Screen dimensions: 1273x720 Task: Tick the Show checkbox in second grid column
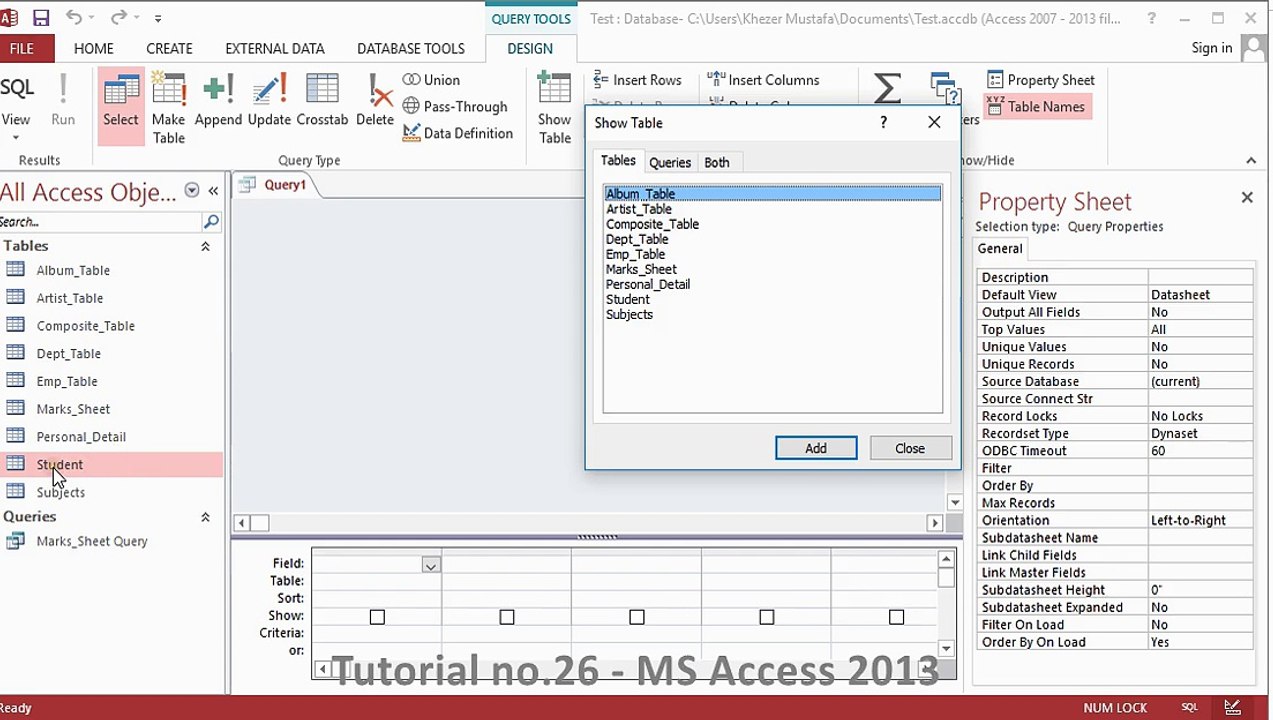[x=507, y=617]
